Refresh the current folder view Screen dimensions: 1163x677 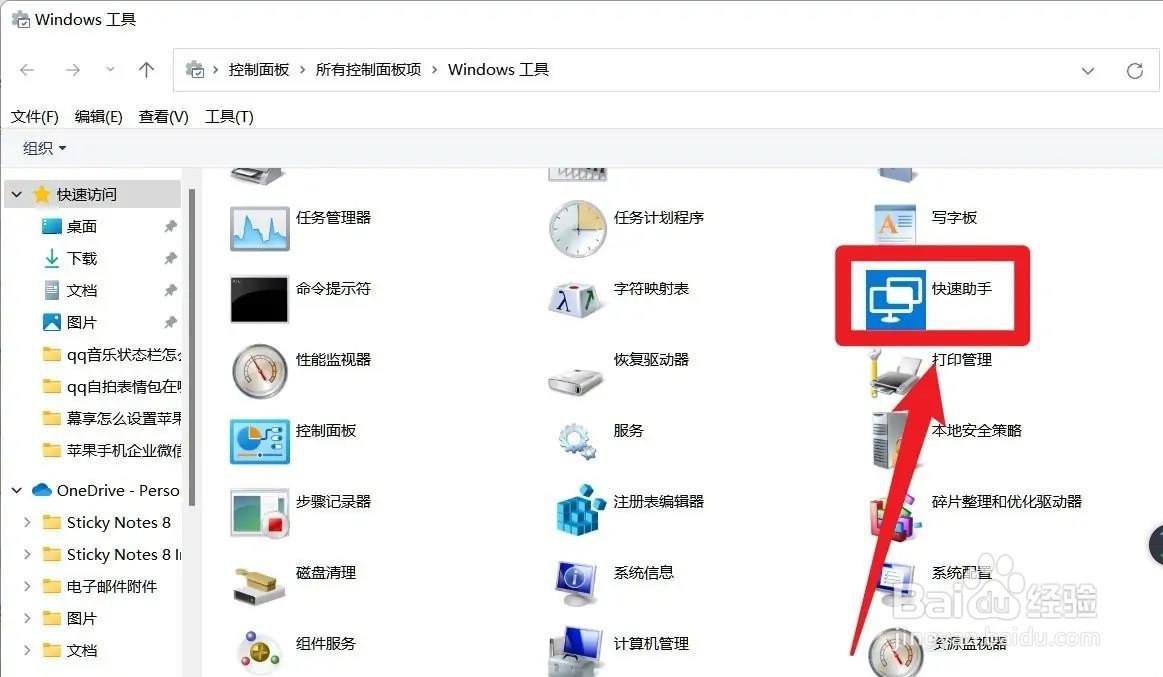[x=1135, y=69]
